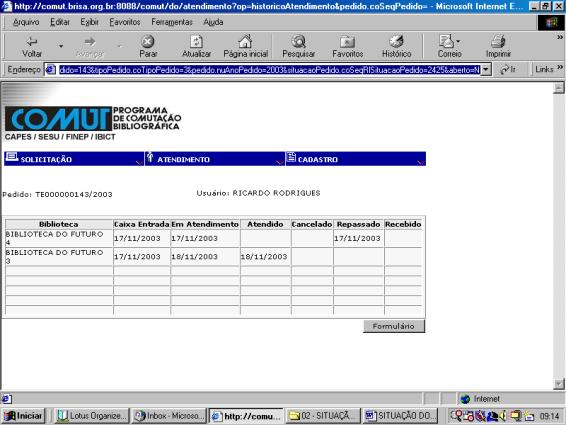Screen dimensions: 566x425
Task: Show browsing Histórico icon
Action: point(396,42)
